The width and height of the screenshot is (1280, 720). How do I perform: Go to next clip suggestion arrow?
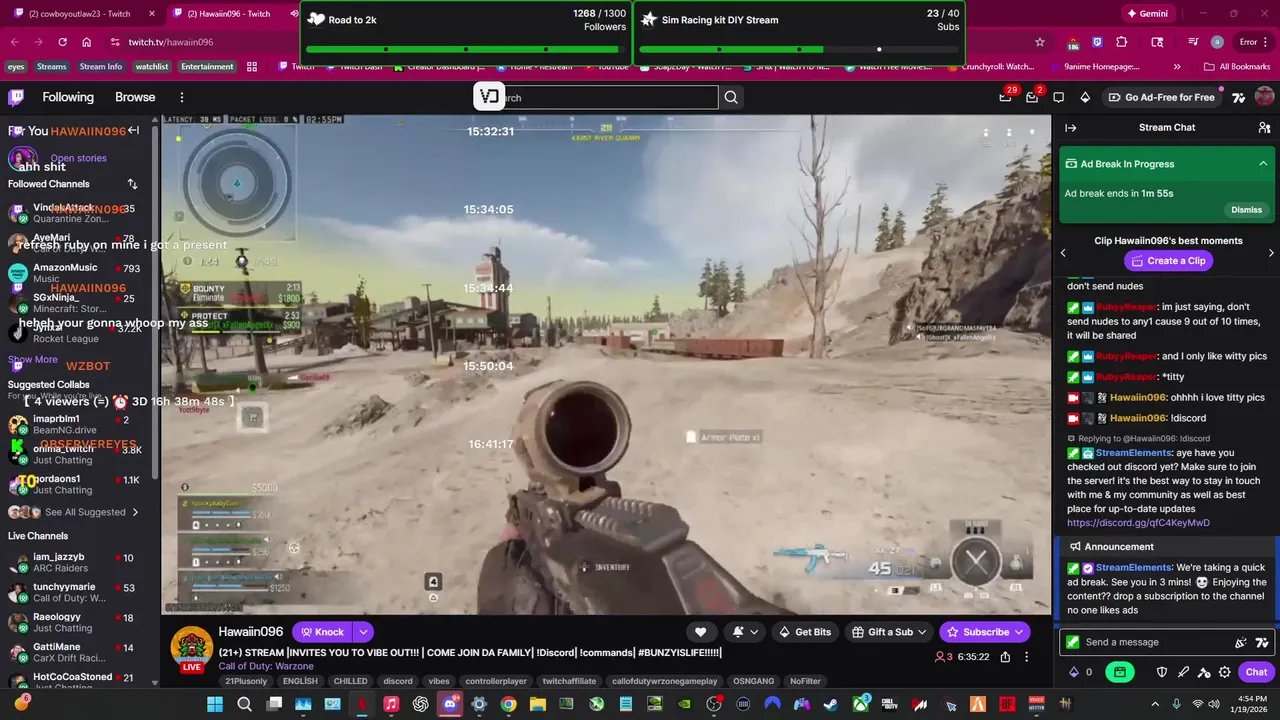pyautogui.click(x=1271, y=253)
